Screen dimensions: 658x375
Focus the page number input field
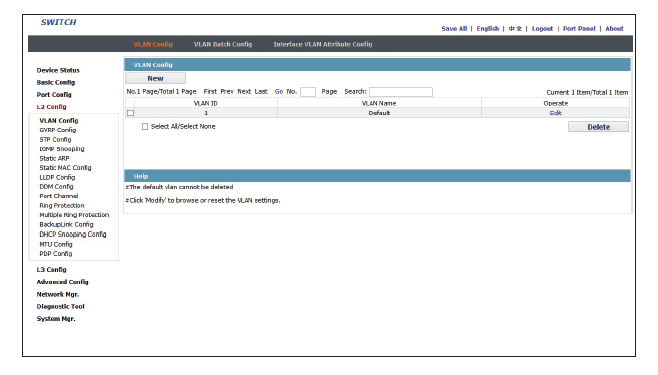[308, 92]
